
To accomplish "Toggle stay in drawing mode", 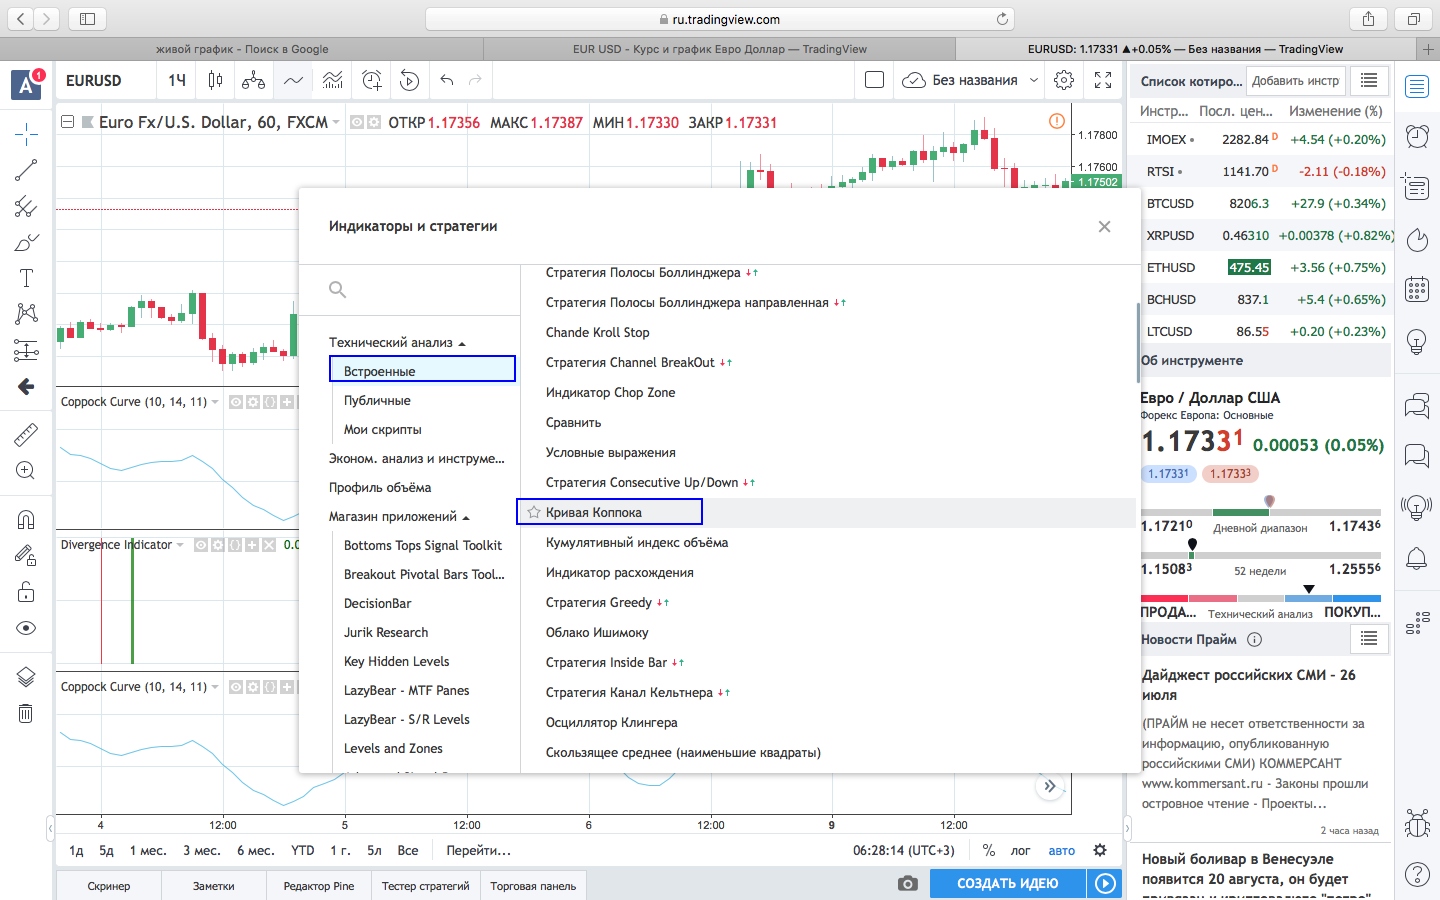I will 26,555.
